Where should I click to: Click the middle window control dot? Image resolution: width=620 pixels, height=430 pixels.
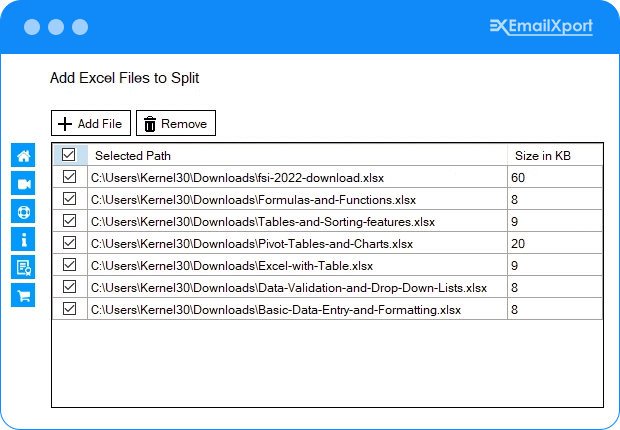point(56,27)
